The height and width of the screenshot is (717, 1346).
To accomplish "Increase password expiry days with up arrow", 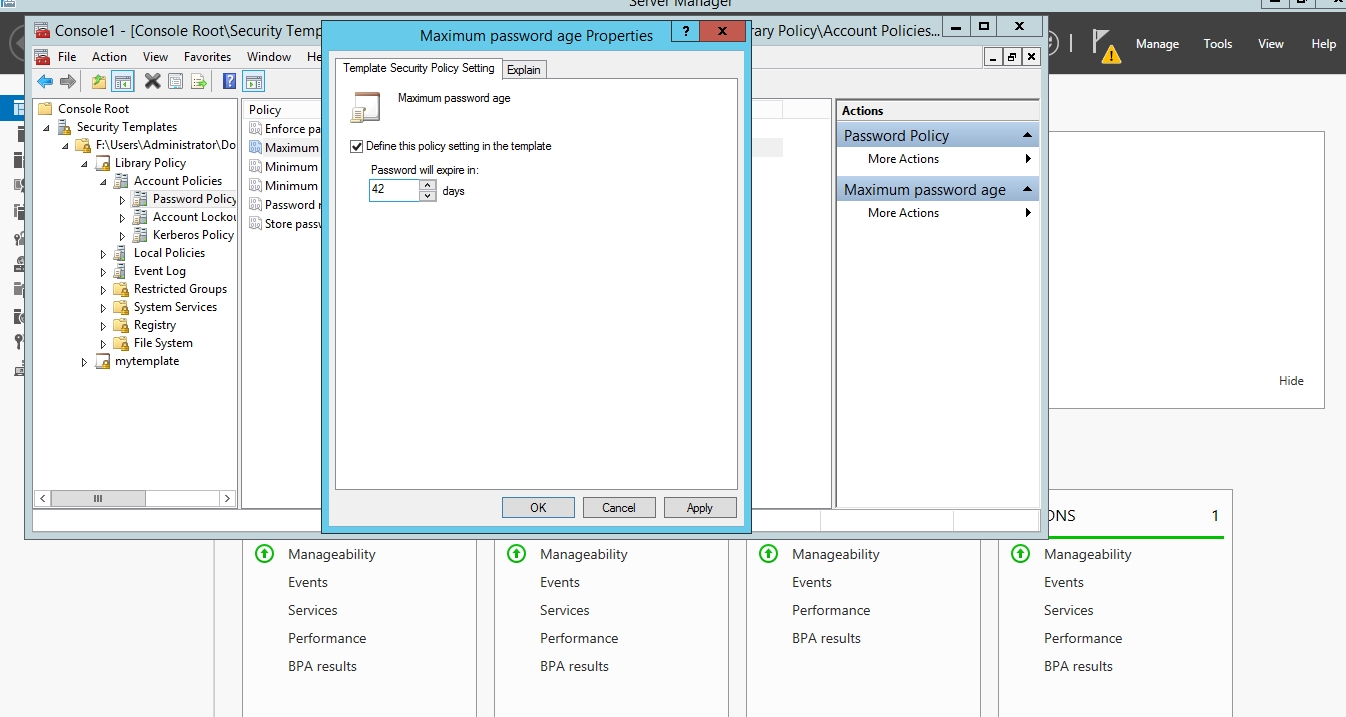I will coord(428,185).
